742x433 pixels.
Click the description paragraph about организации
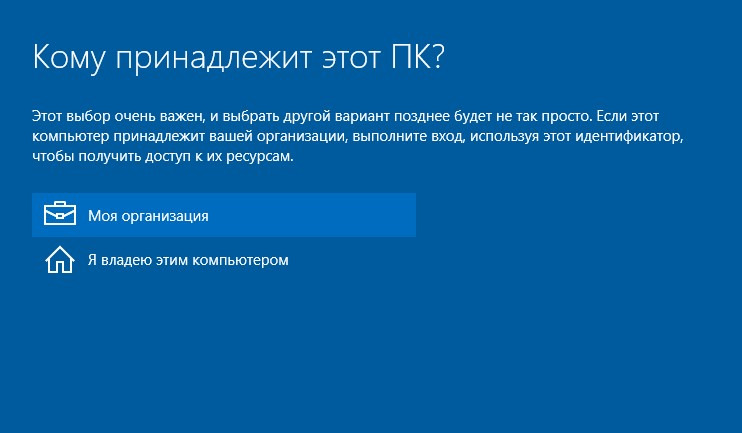click(x=360, y=135)
